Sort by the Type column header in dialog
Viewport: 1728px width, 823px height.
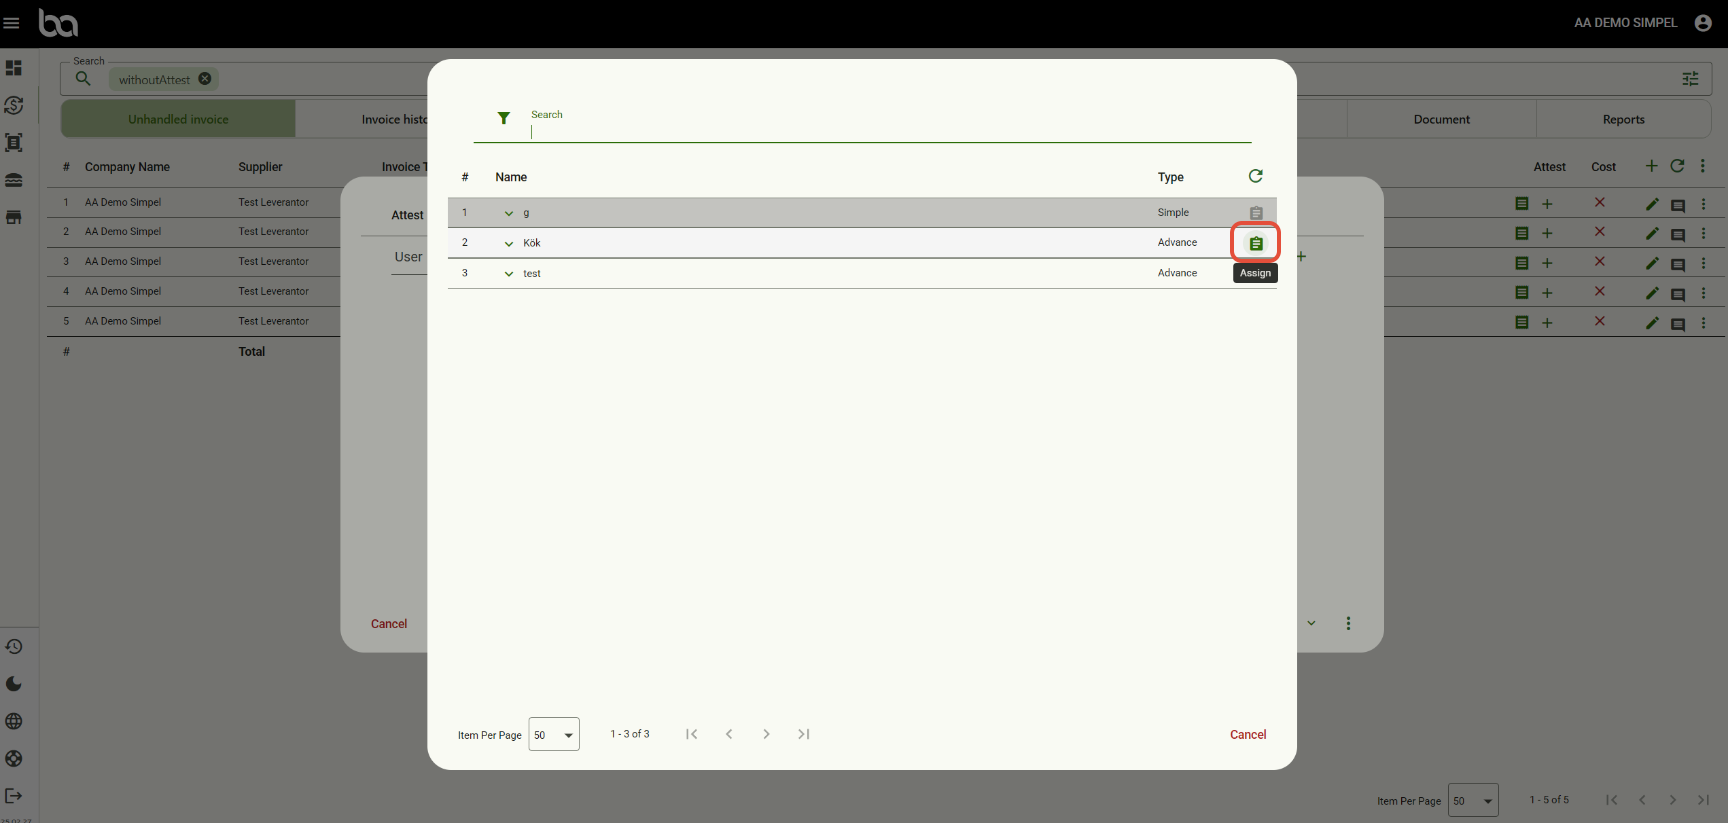pos(1171,177)
